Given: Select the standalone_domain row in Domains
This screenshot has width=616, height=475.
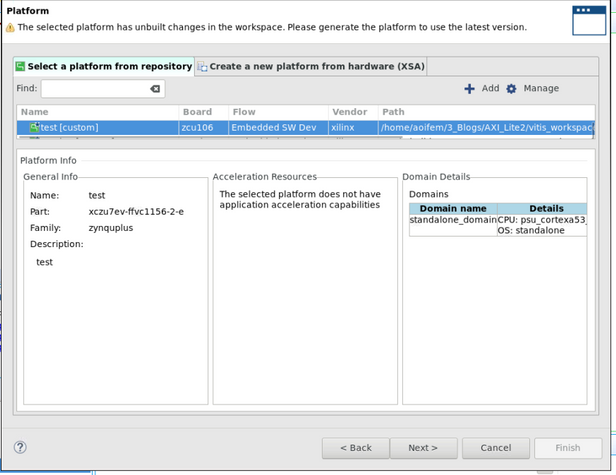Looking at the screenshot, I should point(453,219).
